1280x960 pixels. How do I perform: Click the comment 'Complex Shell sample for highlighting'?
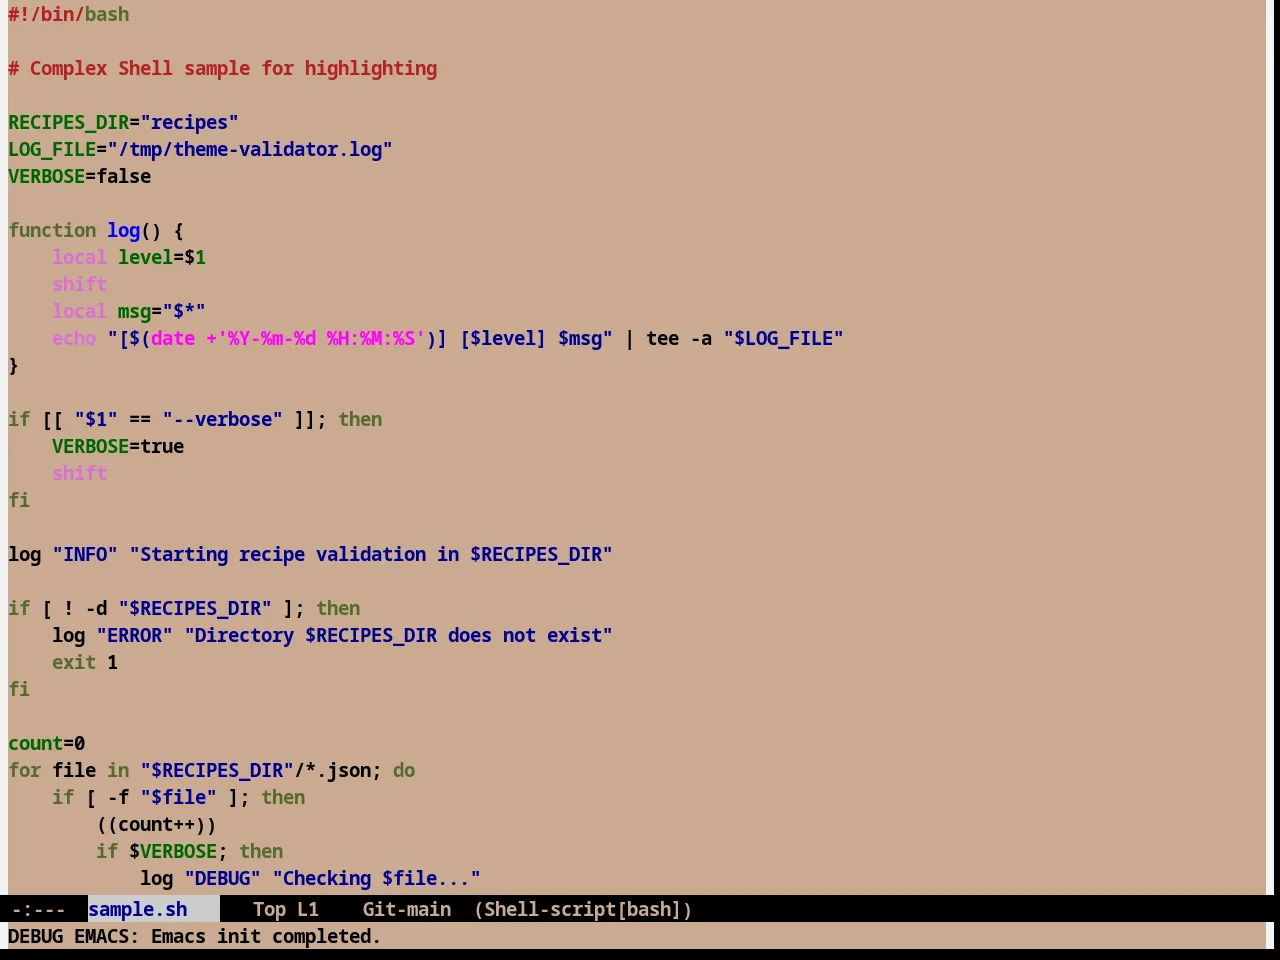click(233, 68)
